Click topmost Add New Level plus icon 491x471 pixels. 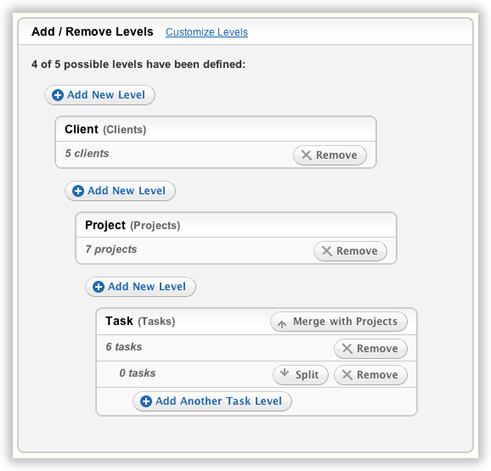coord(58,95)
